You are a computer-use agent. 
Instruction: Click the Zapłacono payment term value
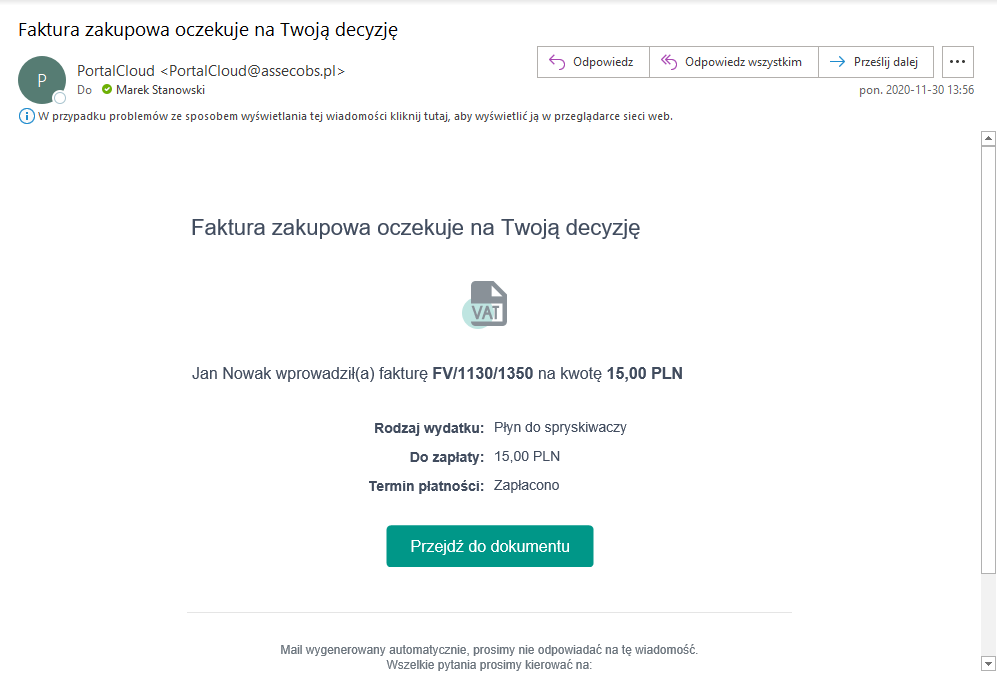[527, 486]
